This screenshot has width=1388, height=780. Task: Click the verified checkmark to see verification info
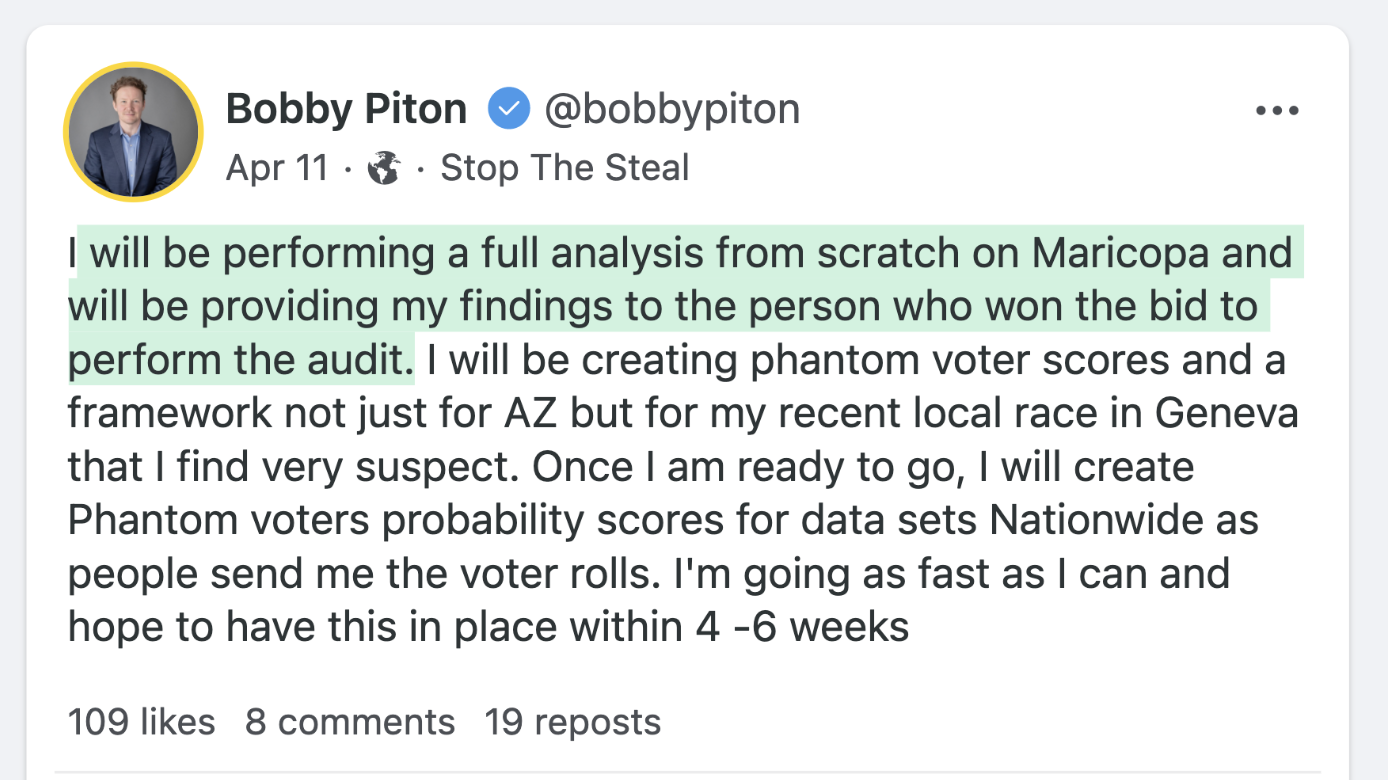pyautogui.click(x=509, y=108)
